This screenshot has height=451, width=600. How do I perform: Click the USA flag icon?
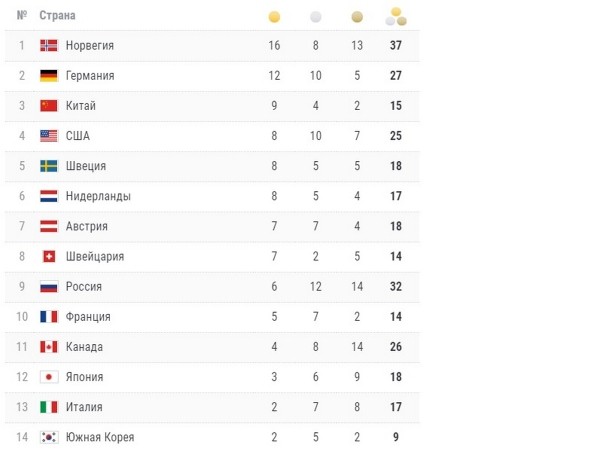tap(48, 136)
